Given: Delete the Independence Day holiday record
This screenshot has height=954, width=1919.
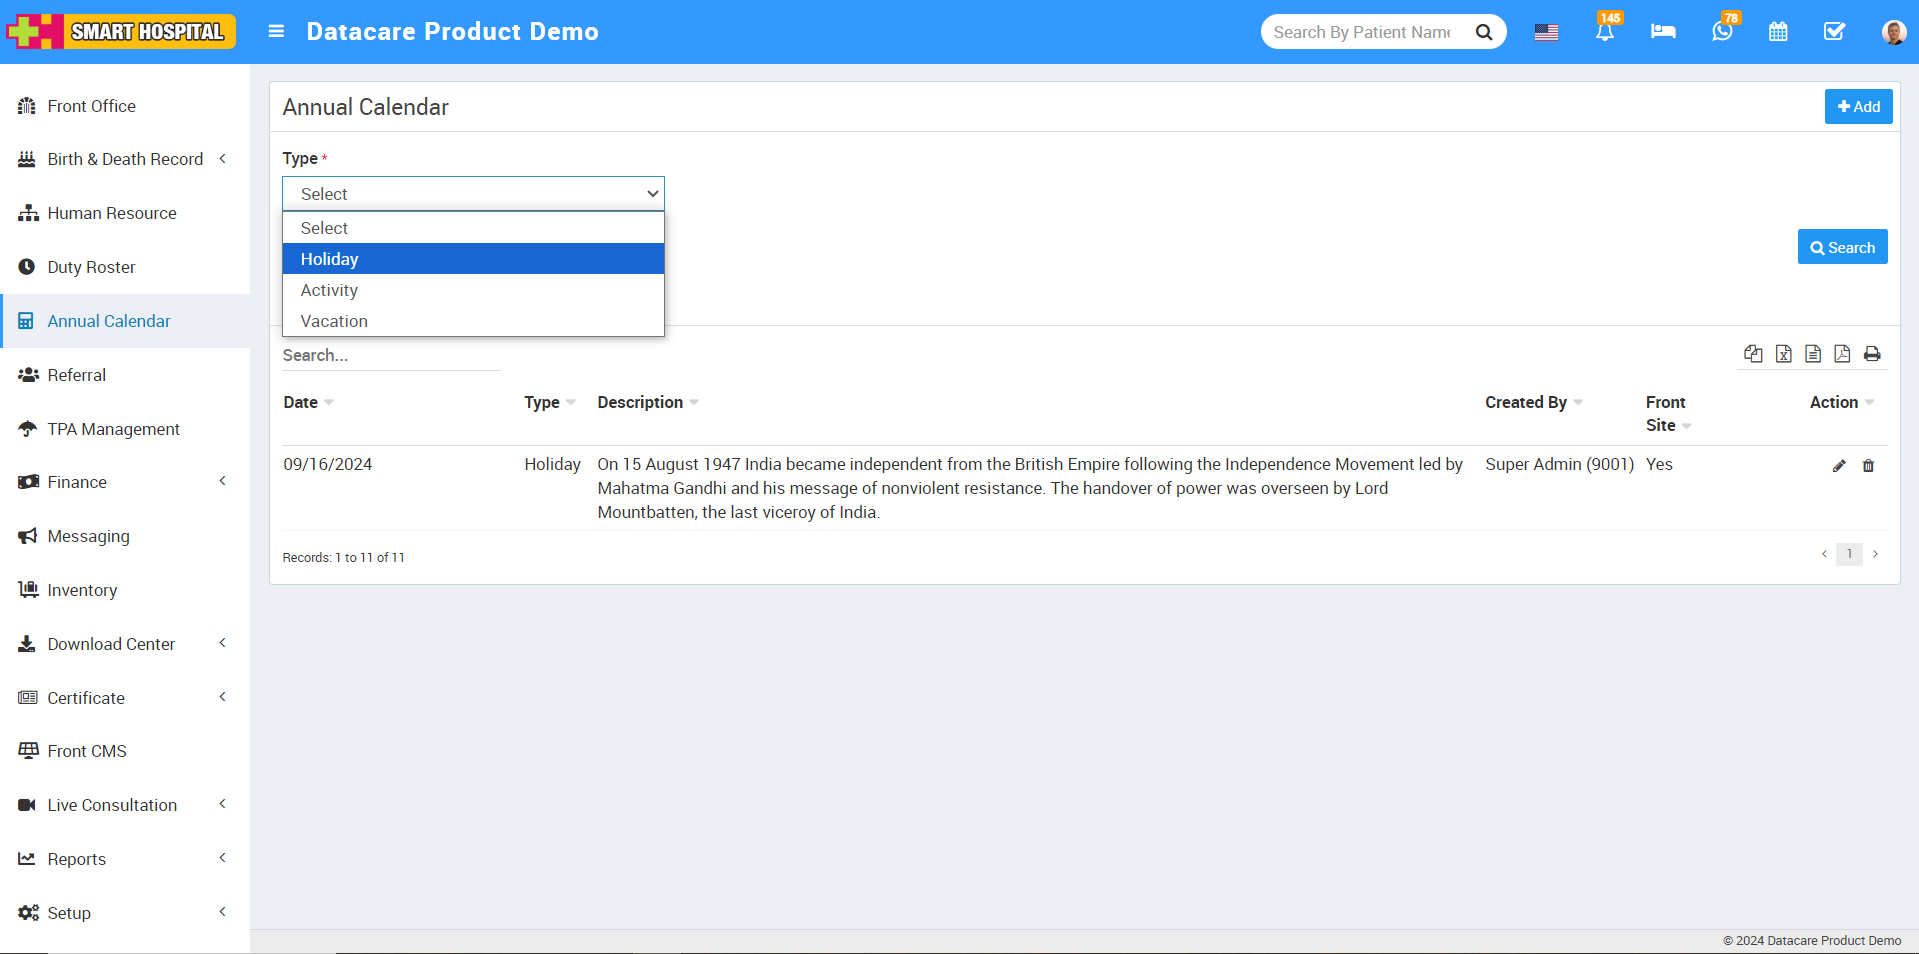Looking at the screenshot, I should [1869, 466].
